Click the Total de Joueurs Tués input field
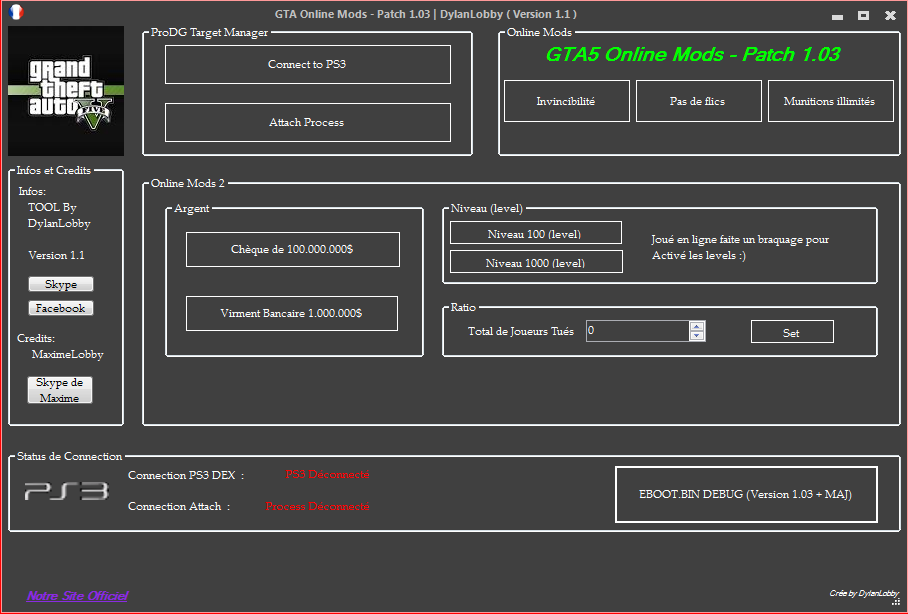Image resolution: width=908 pixels, height=614 pixels. 638,331
